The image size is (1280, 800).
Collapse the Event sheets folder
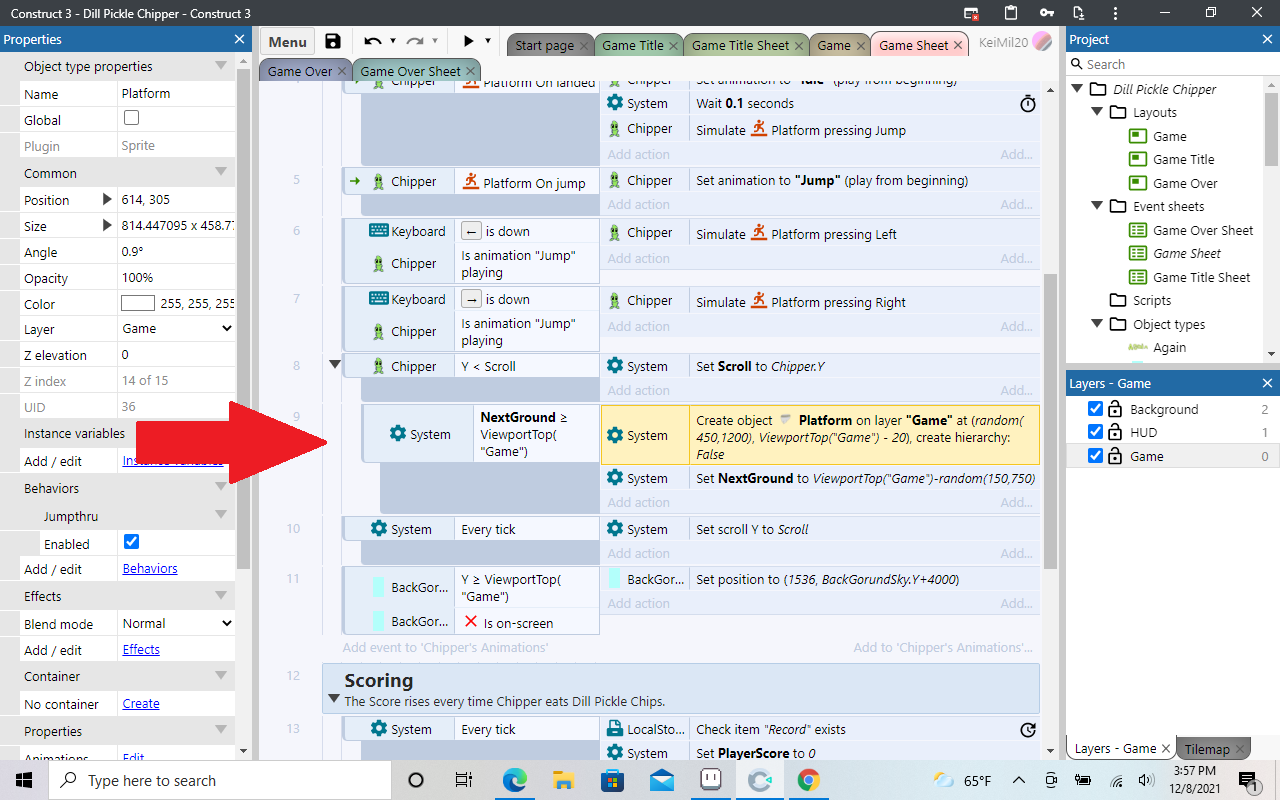[x=1099, y=206]
